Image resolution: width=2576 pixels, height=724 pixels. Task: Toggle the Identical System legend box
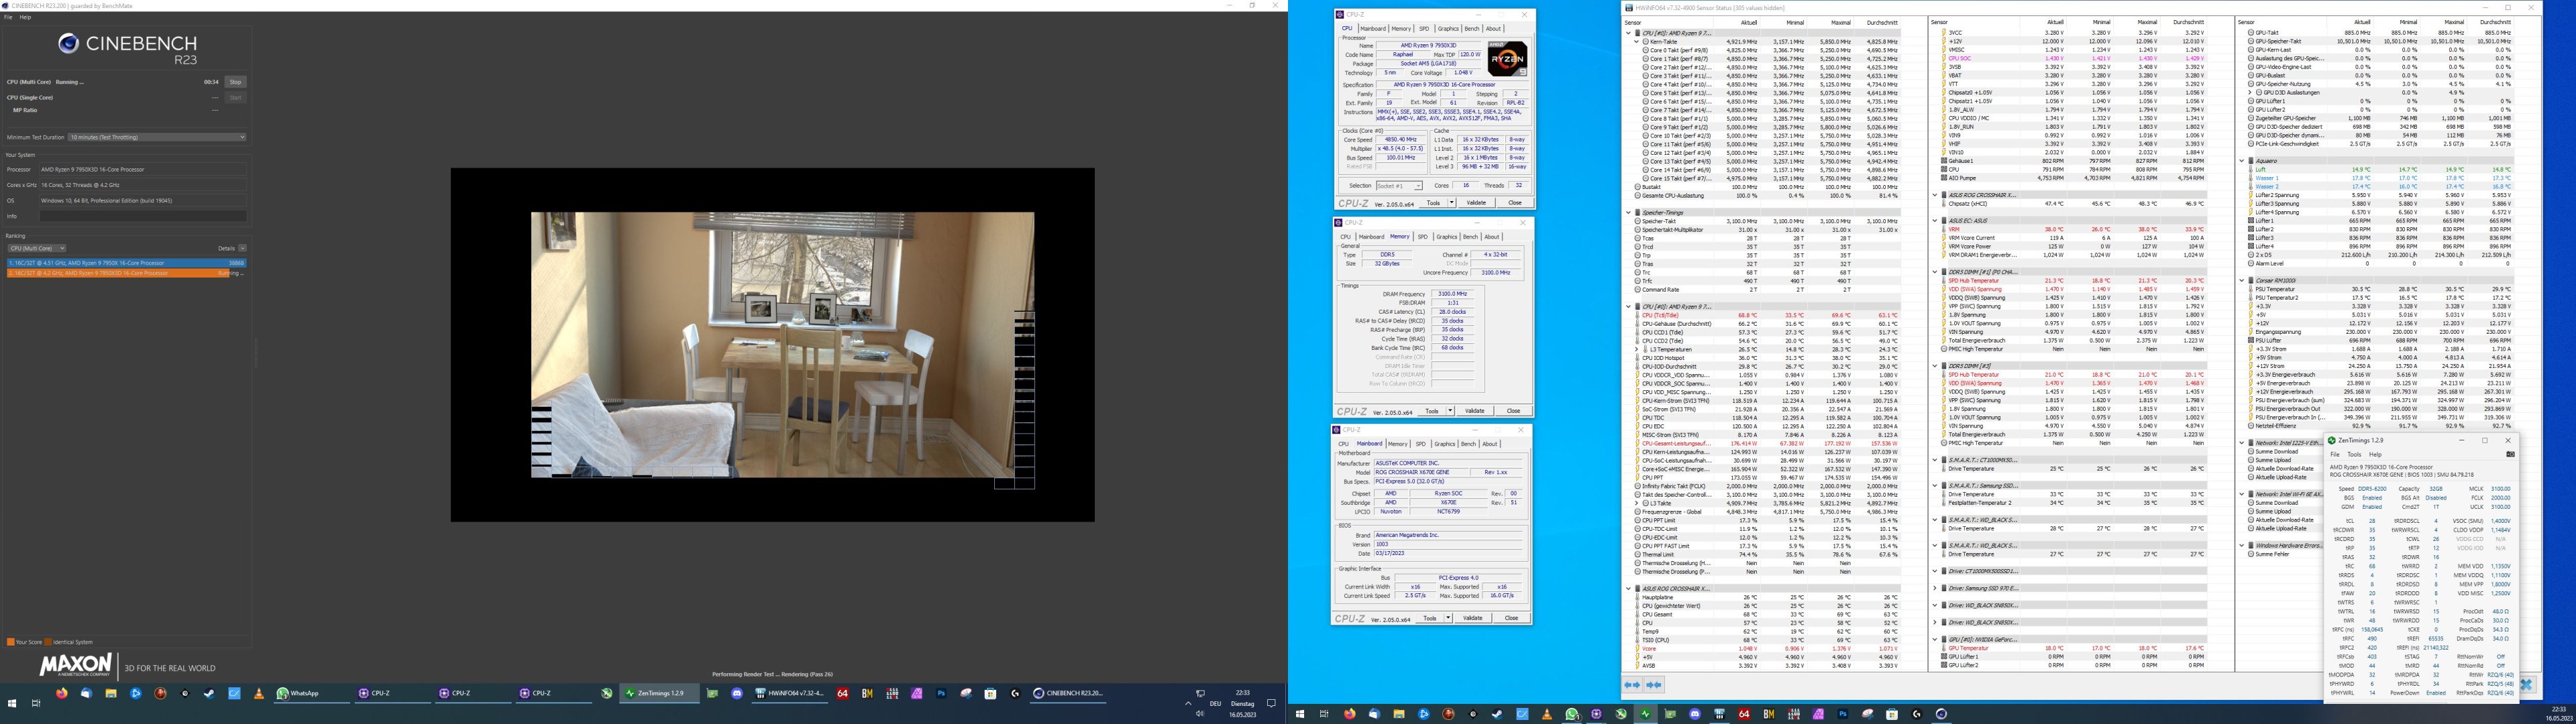pos(47,642)
